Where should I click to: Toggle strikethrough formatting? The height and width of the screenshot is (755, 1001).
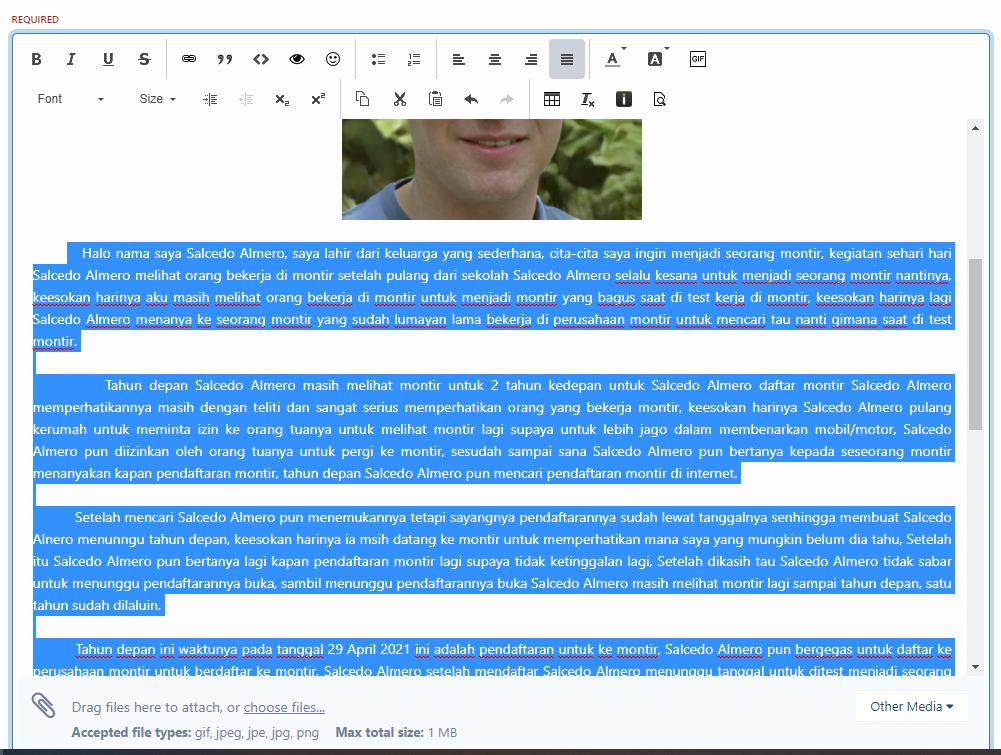coord(144,59)
